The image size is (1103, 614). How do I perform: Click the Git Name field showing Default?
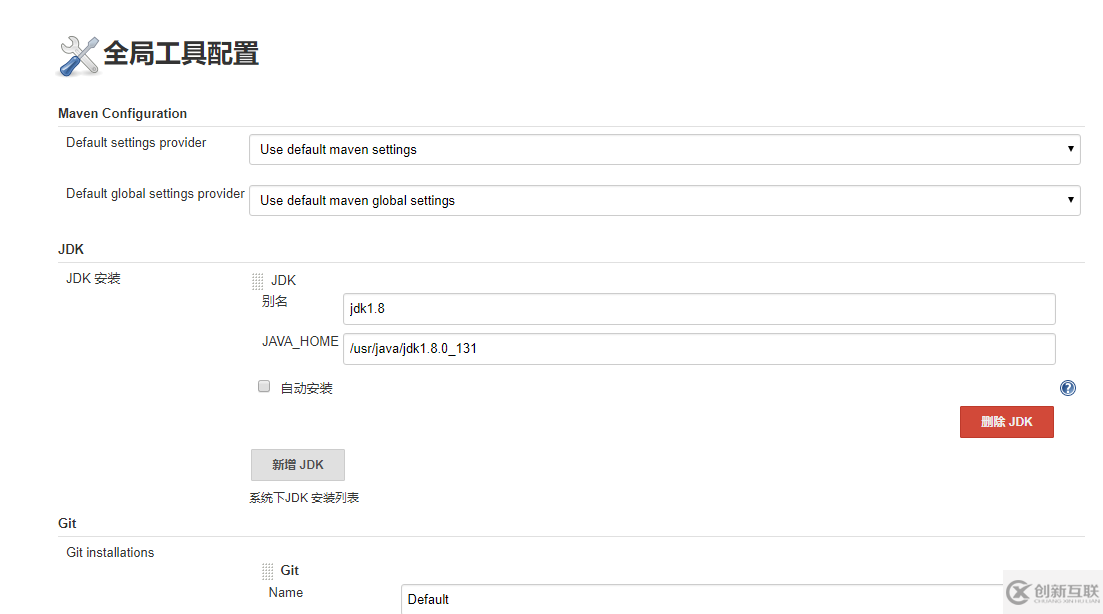click(x=700, y=599)
